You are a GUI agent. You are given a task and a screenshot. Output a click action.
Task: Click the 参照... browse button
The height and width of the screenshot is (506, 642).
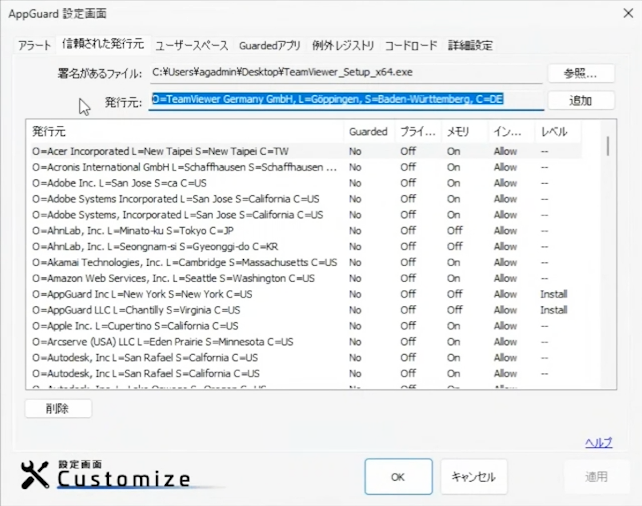[579, 73]
